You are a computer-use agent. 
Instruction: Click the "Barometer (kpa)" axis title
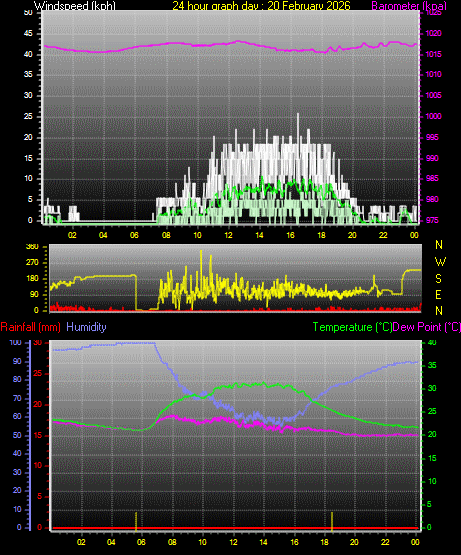[409, 6]
